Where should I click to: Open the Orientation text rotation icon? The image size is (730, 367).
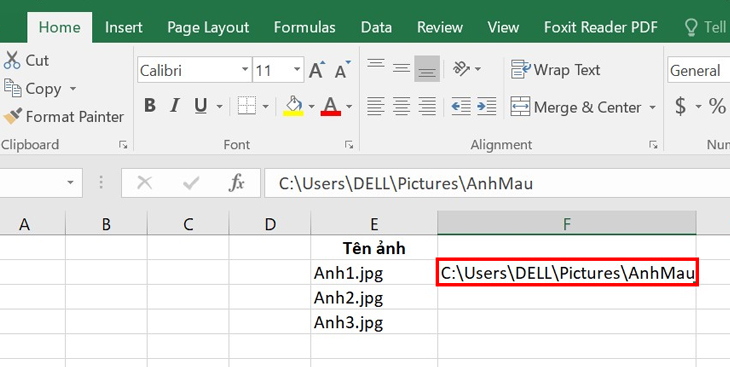(461, 69)
